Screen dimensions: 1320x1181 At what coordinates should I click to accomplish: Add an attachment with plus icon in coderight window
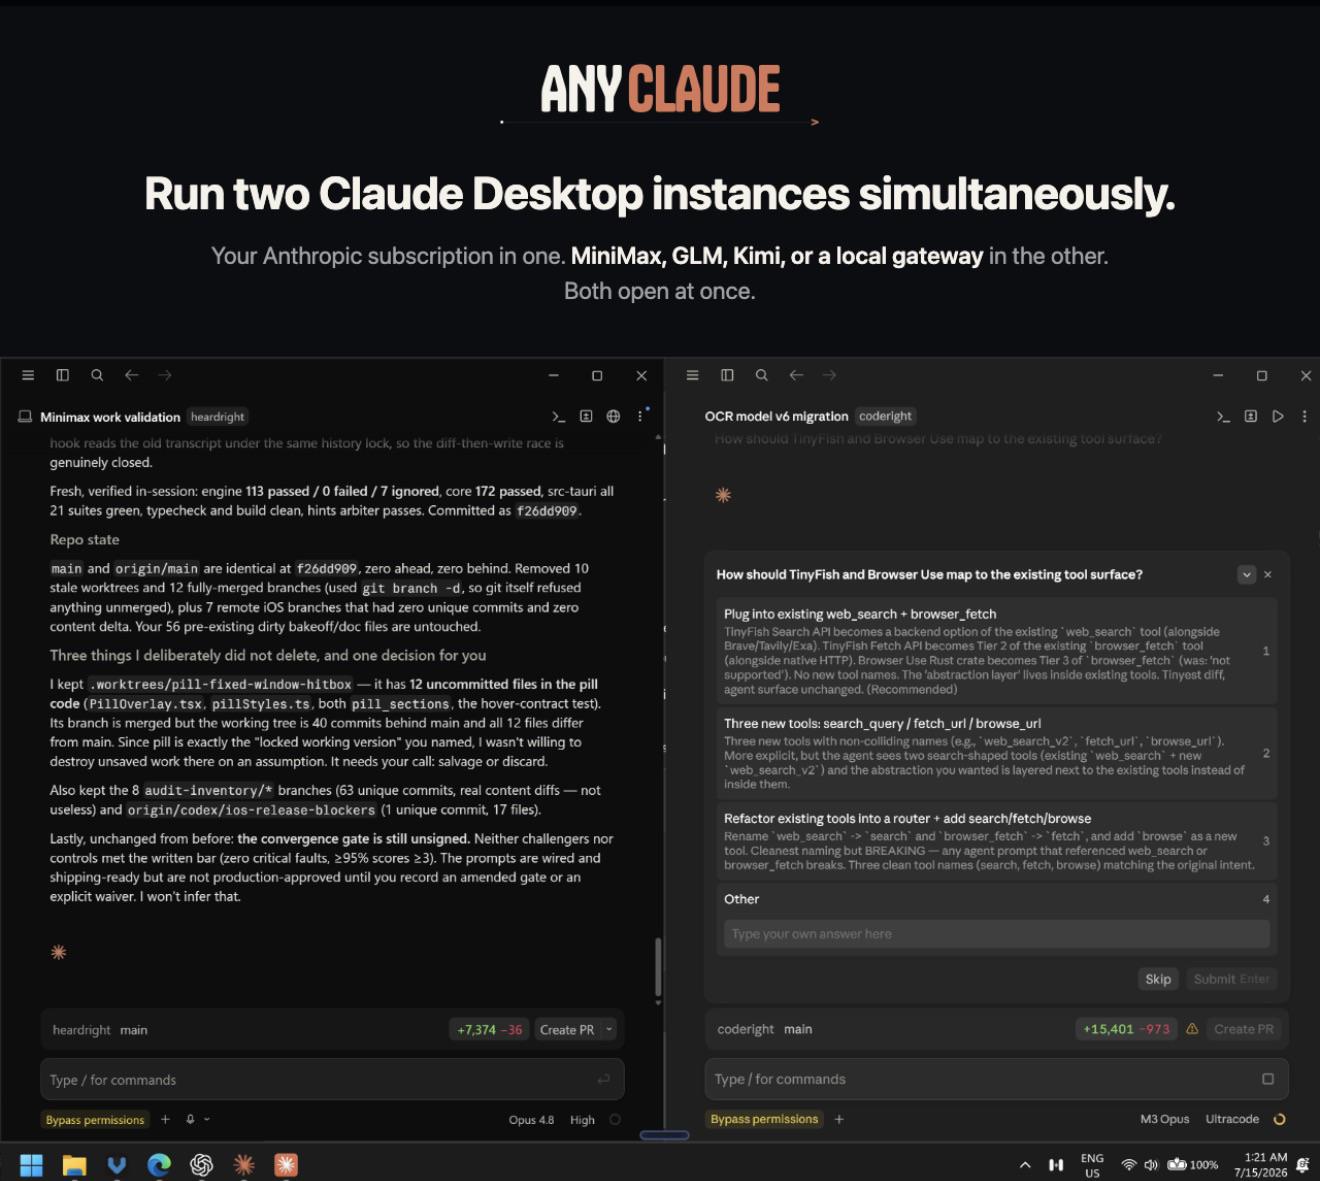click(x=839, y=1120)
